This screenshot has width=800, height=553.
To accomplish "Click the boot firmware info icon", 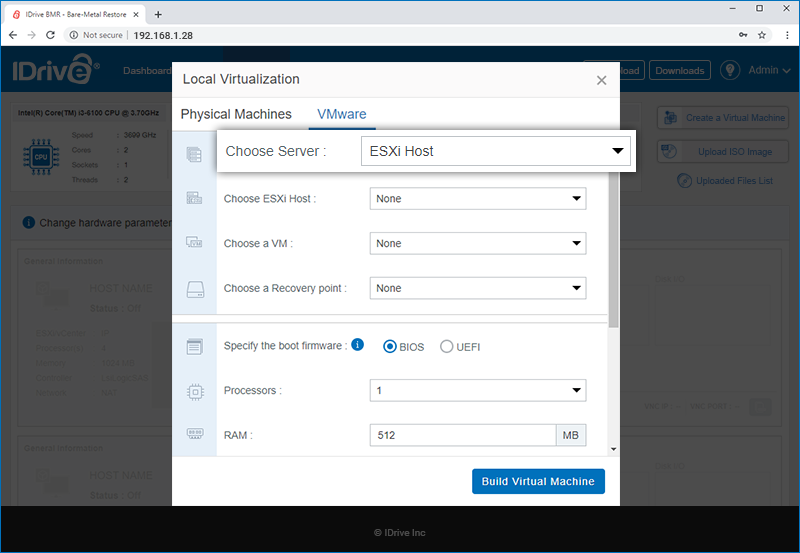I will (358, 345).
